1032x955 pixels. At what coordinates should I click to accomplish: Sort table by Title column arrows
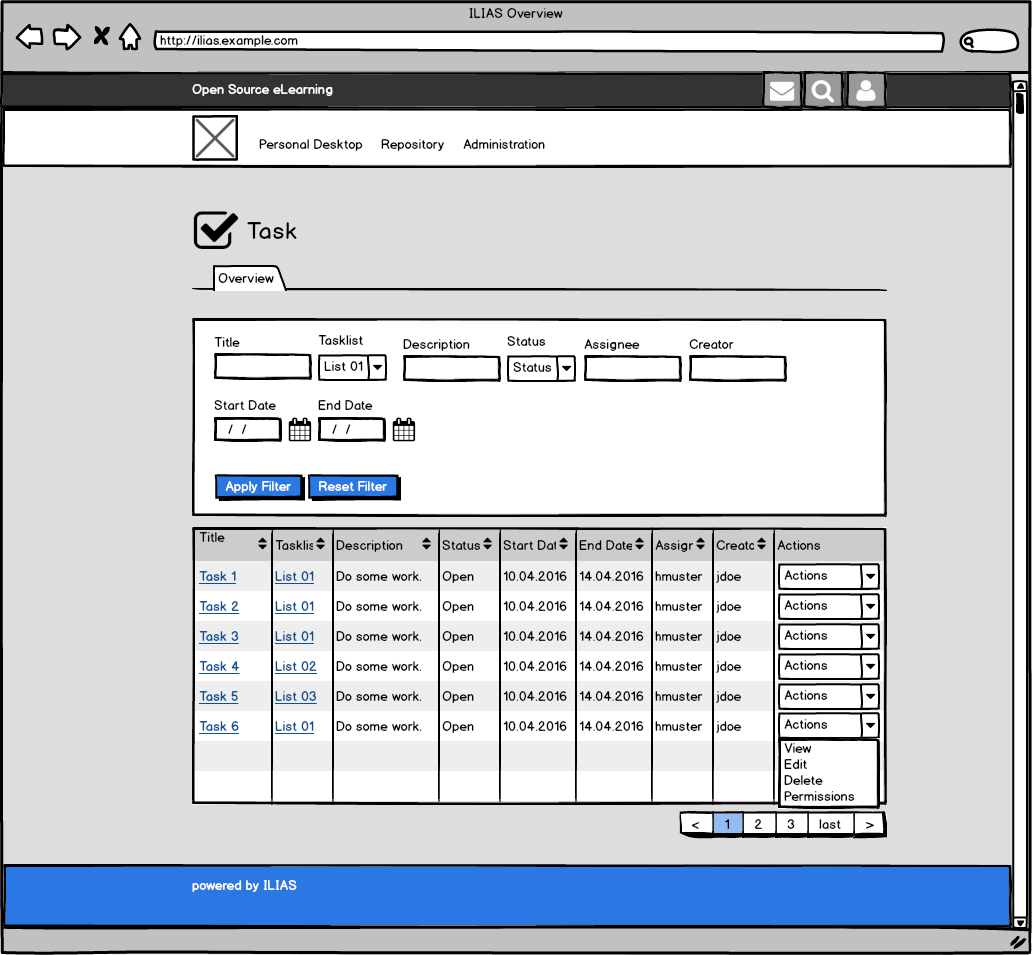point(262,544)
